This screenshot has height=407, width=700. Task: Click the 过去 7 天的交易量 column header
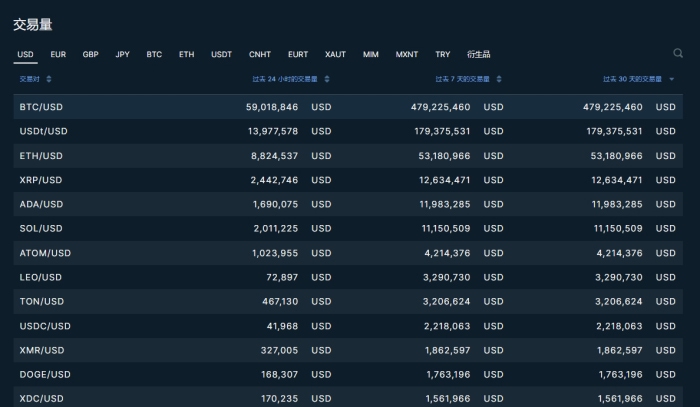click(x=462, y=79)
